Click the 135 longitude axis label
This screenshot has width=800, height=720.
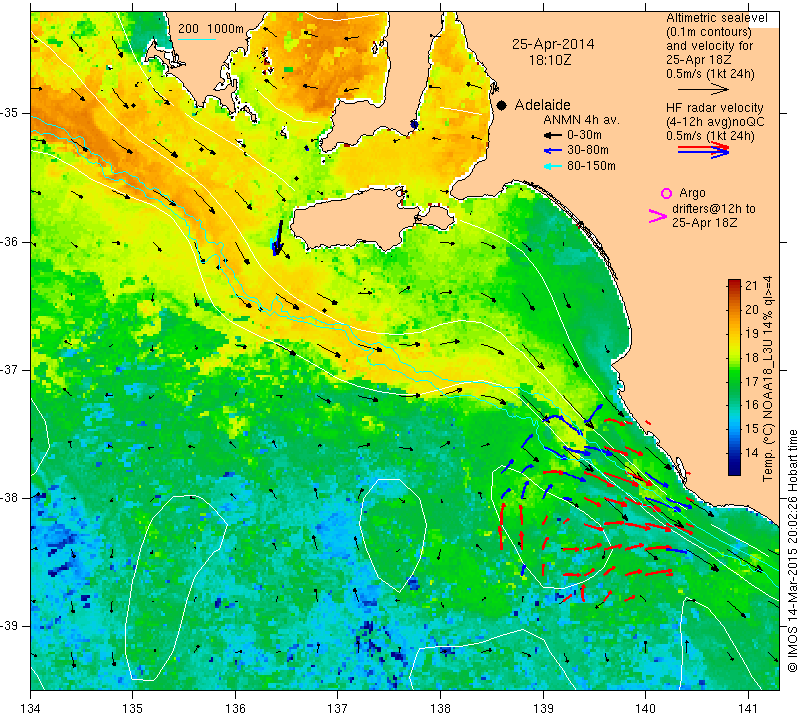133,709
